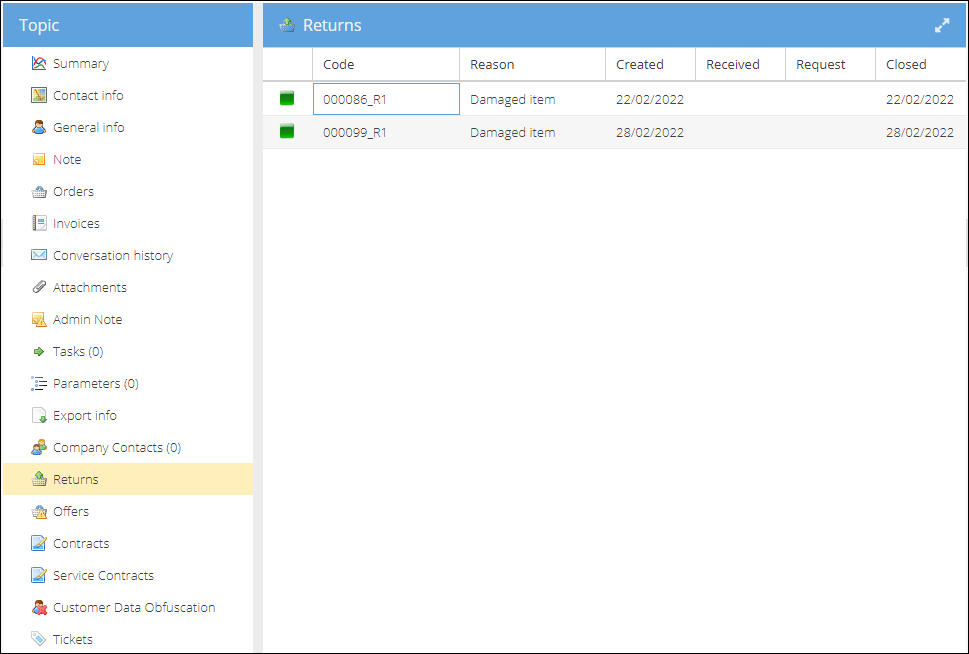The width and height of the screenshot is (969, 654).
Task: Click the Conversation history envelope icon
Action: point(39,256)
